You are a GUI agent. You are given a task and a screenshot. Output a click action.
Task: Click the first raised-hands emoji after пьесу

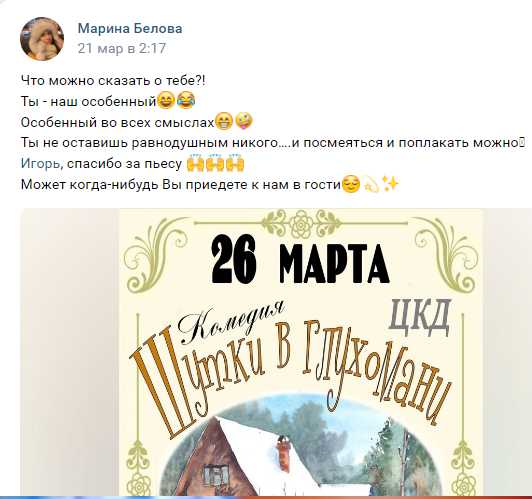[x=196, y=163]
